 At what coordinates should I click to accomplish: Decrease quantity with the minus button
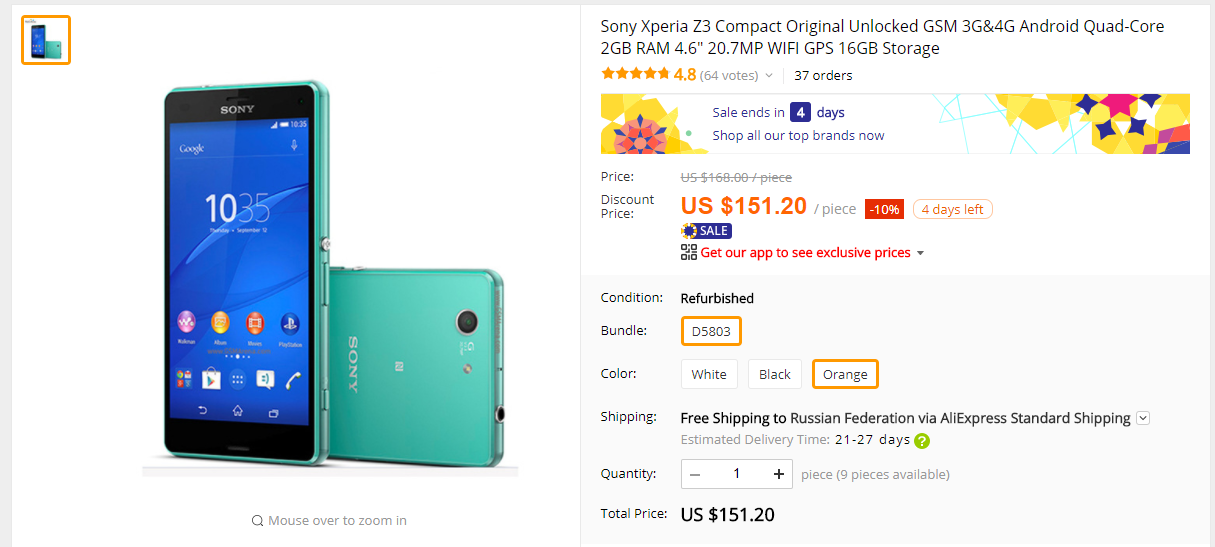[x=695, y=474]
